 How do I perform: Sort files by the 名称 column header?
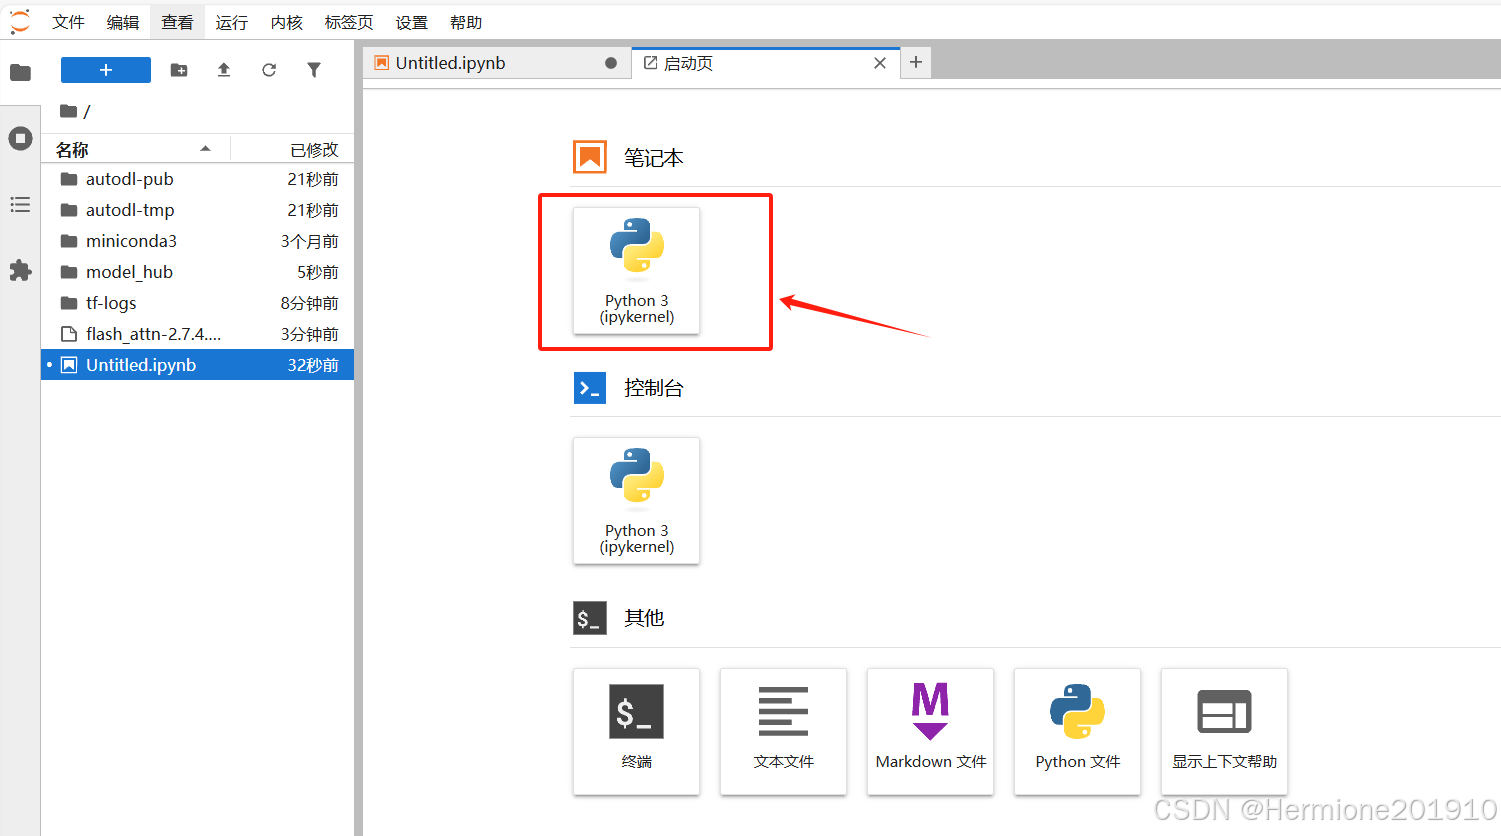135,150
